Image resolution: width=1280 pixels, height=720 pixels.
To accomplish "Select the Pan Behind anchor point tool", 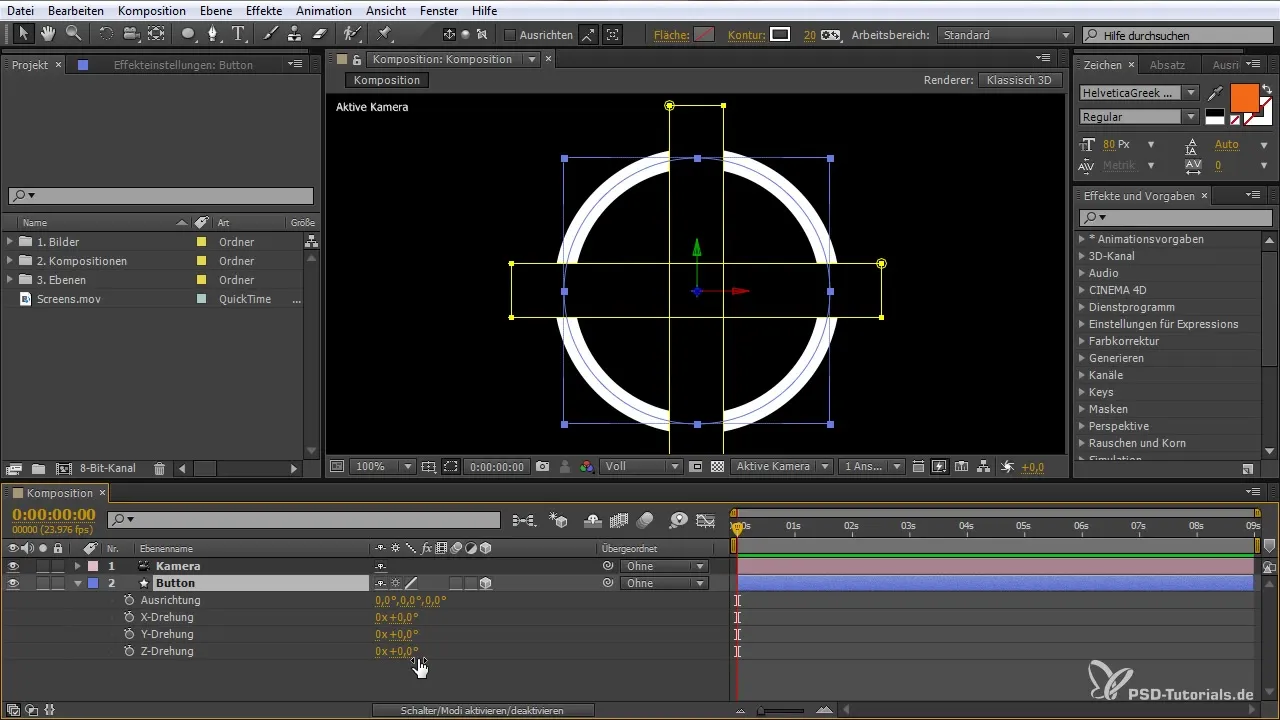I will click(156, 34).
